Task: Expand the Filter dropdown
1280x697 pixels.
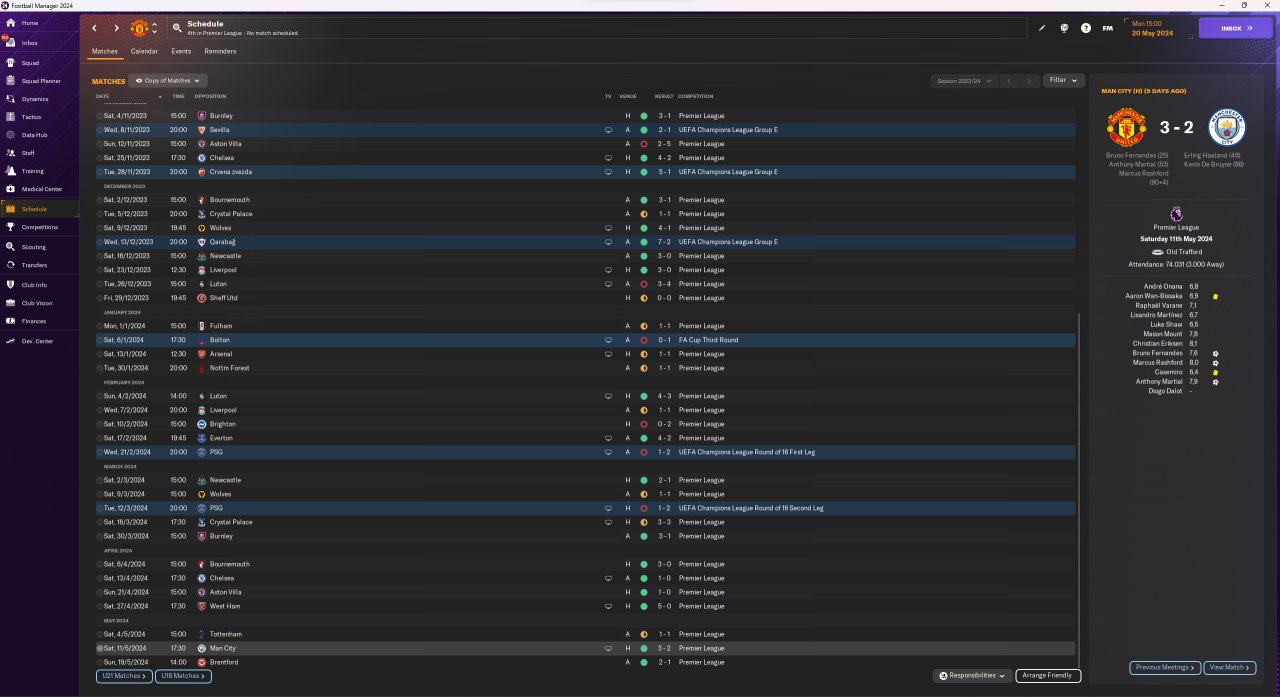Action: (1064, 80)
